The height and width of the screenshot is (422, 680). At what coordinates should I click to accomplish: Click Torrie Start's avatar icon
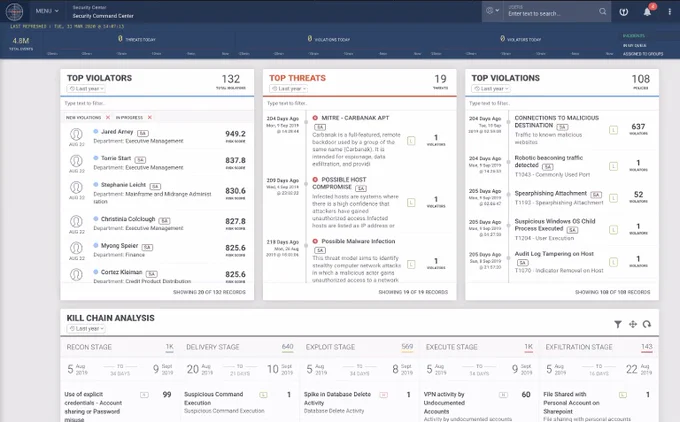tap(76, 161)
